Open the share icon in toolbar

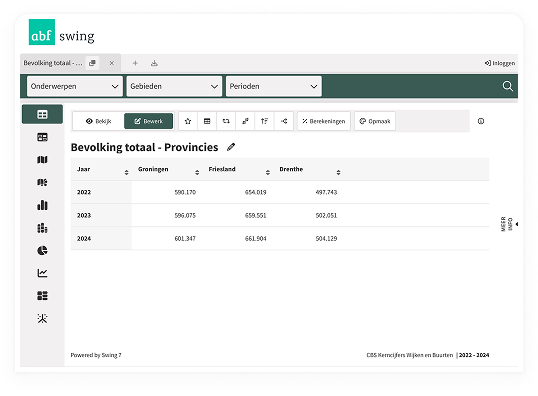[x=284, y=121]
